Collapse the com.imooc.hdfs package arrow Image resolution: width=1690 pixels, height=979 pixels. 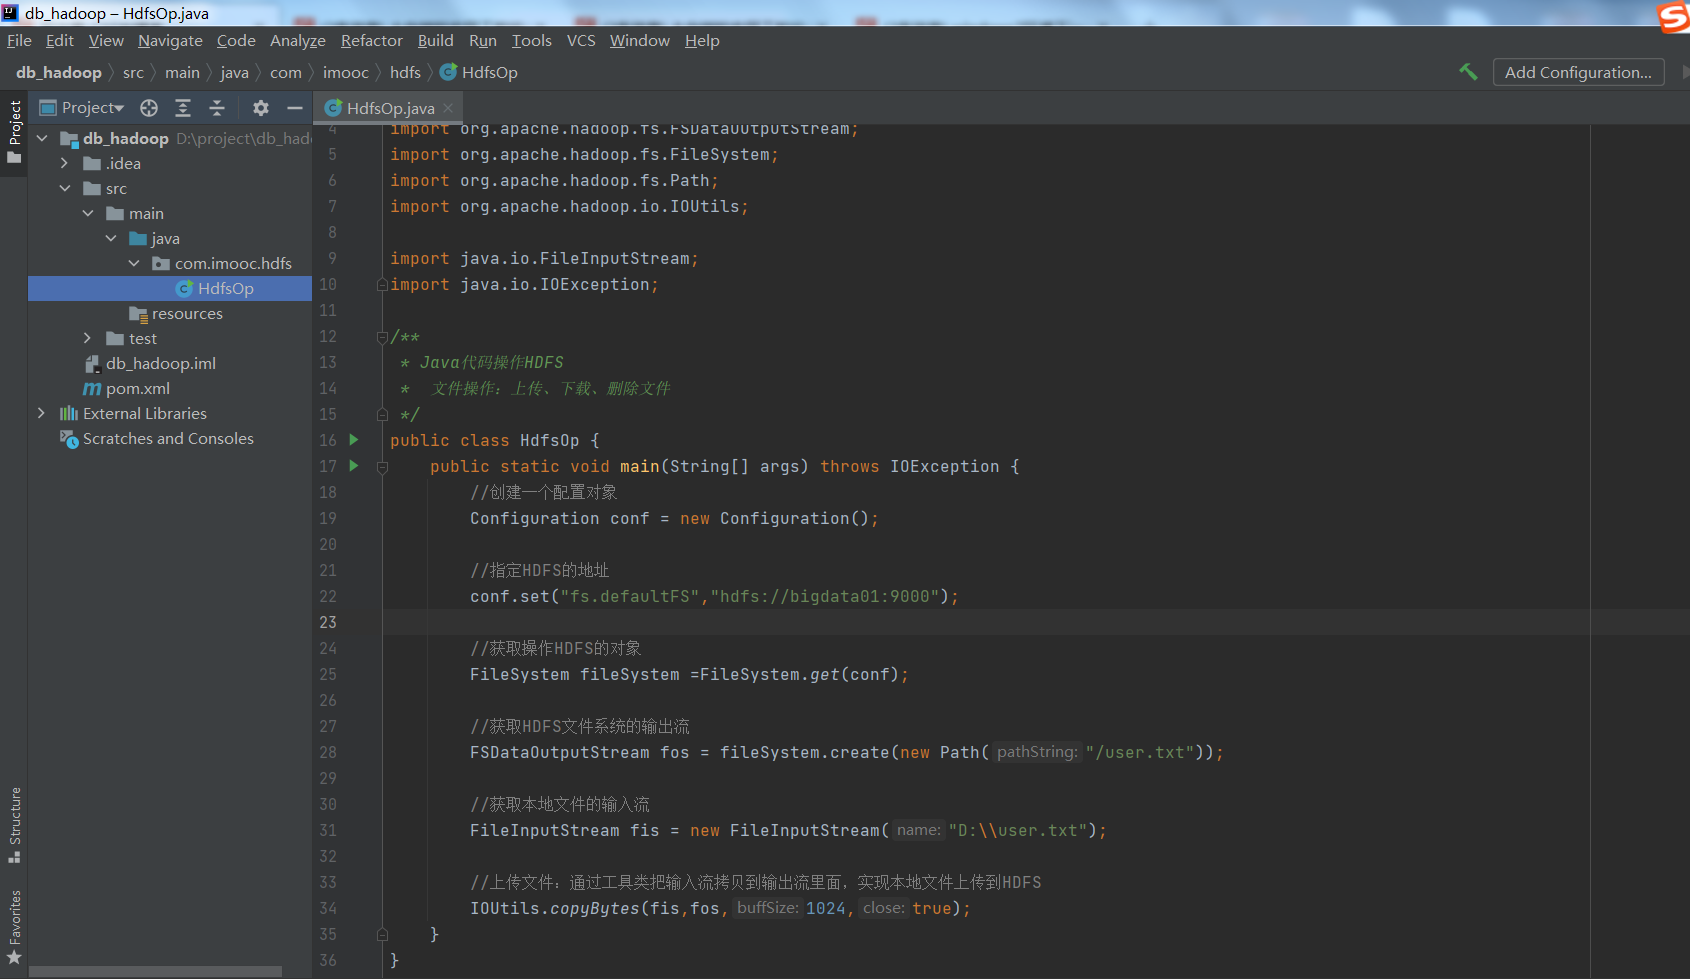(x=134, y=264)
